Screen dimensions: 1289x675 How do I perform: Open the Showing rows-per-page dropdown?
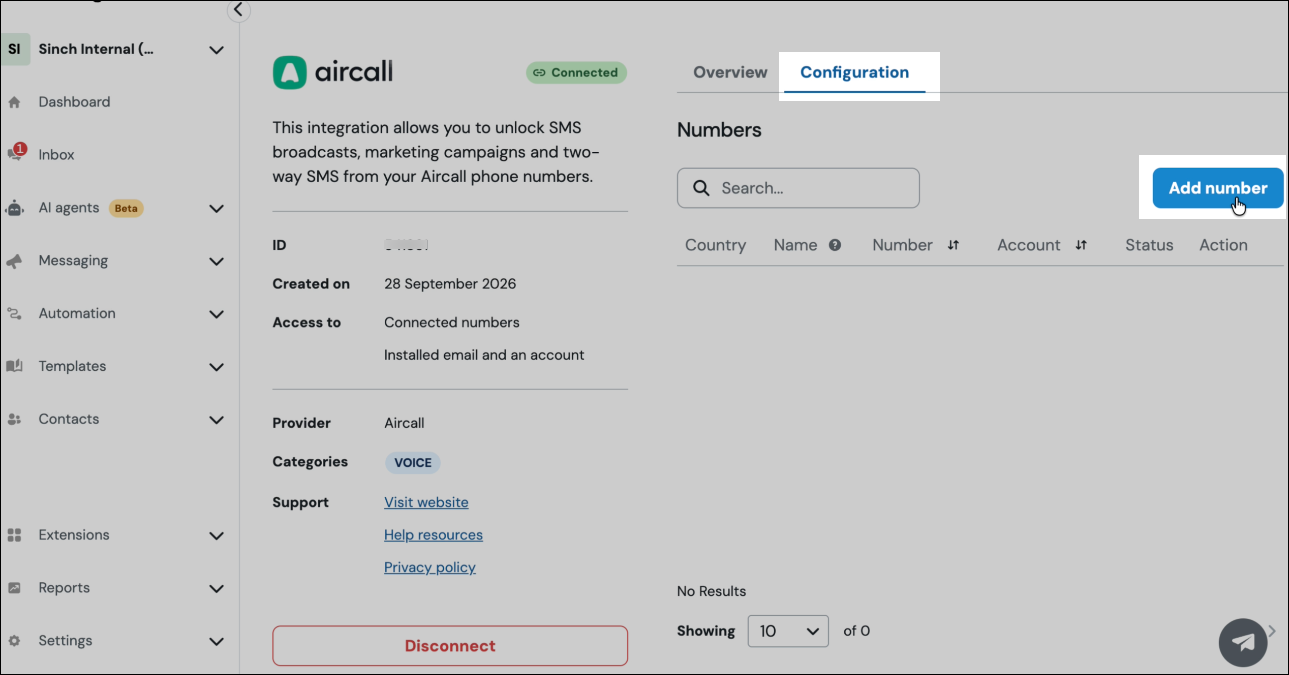[x=788, y=631]
